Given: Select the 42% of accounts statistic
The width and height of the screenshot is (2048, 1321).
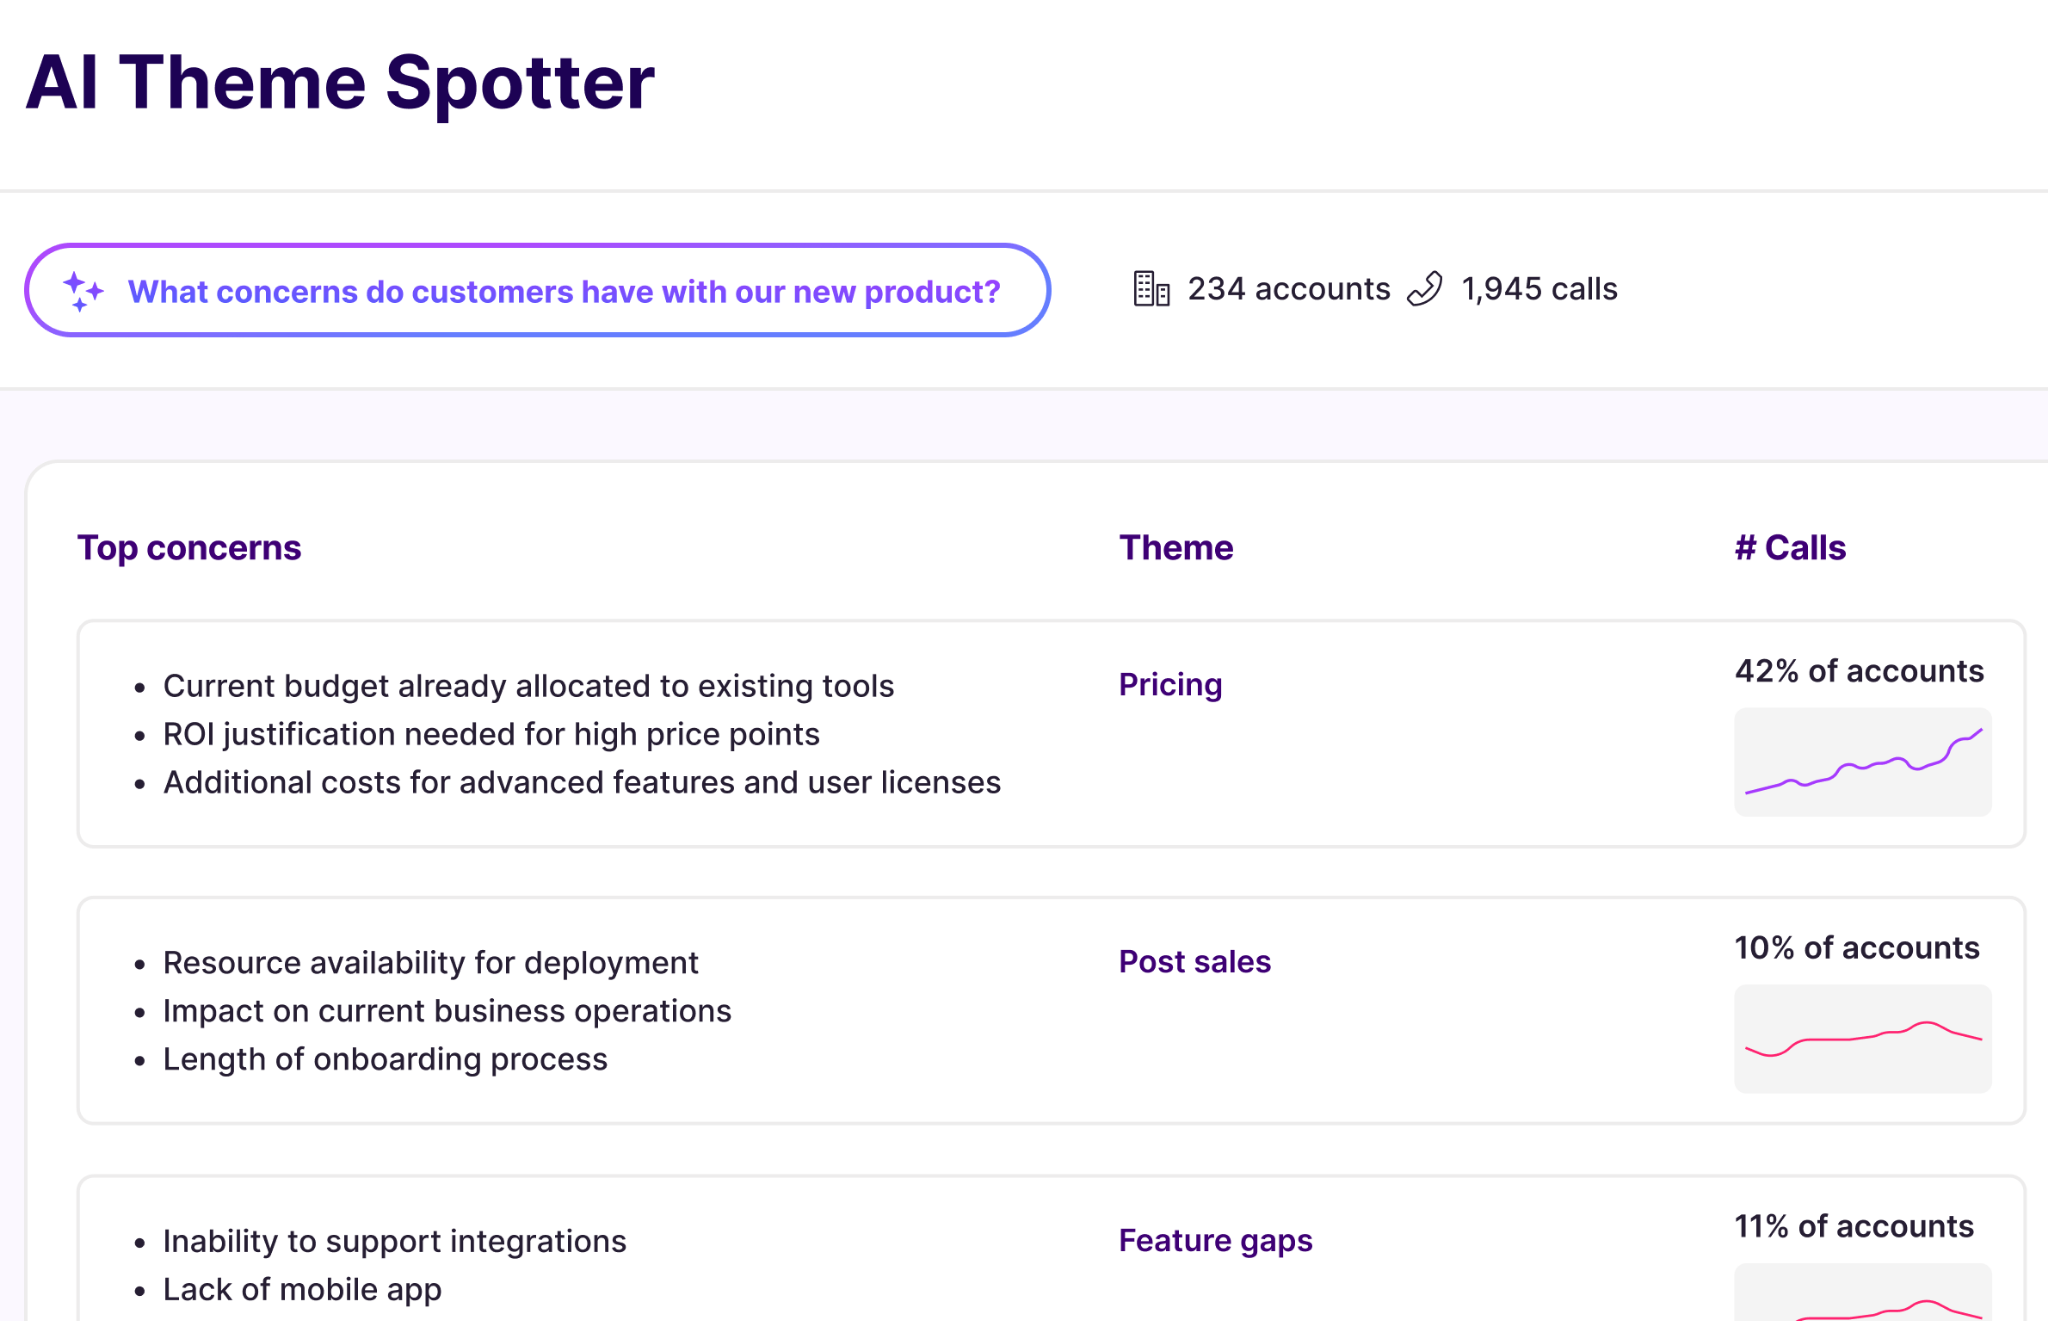Looking at the screenshot, I should 1859,671.
